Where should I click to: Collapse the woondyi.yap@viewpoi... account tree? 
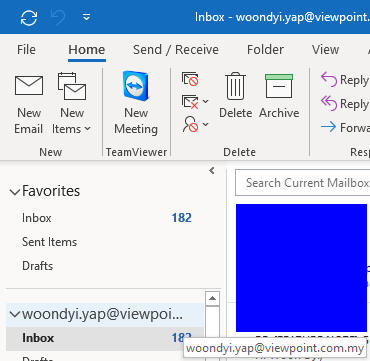tap(15, 314)
